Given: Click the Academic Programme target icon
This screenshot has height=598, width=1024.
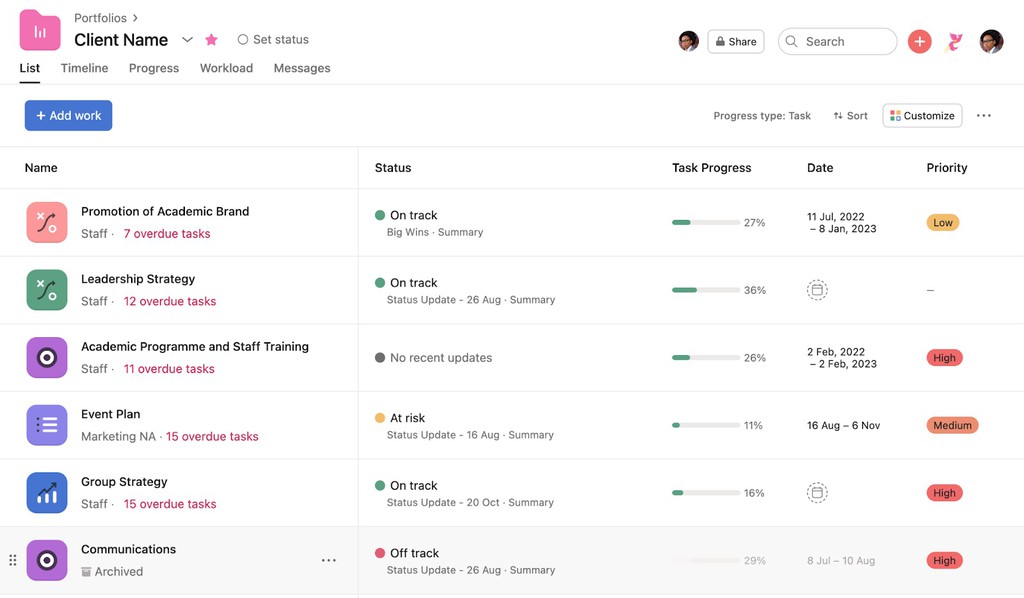Looking at the screenshot, I should click(46, 357).
